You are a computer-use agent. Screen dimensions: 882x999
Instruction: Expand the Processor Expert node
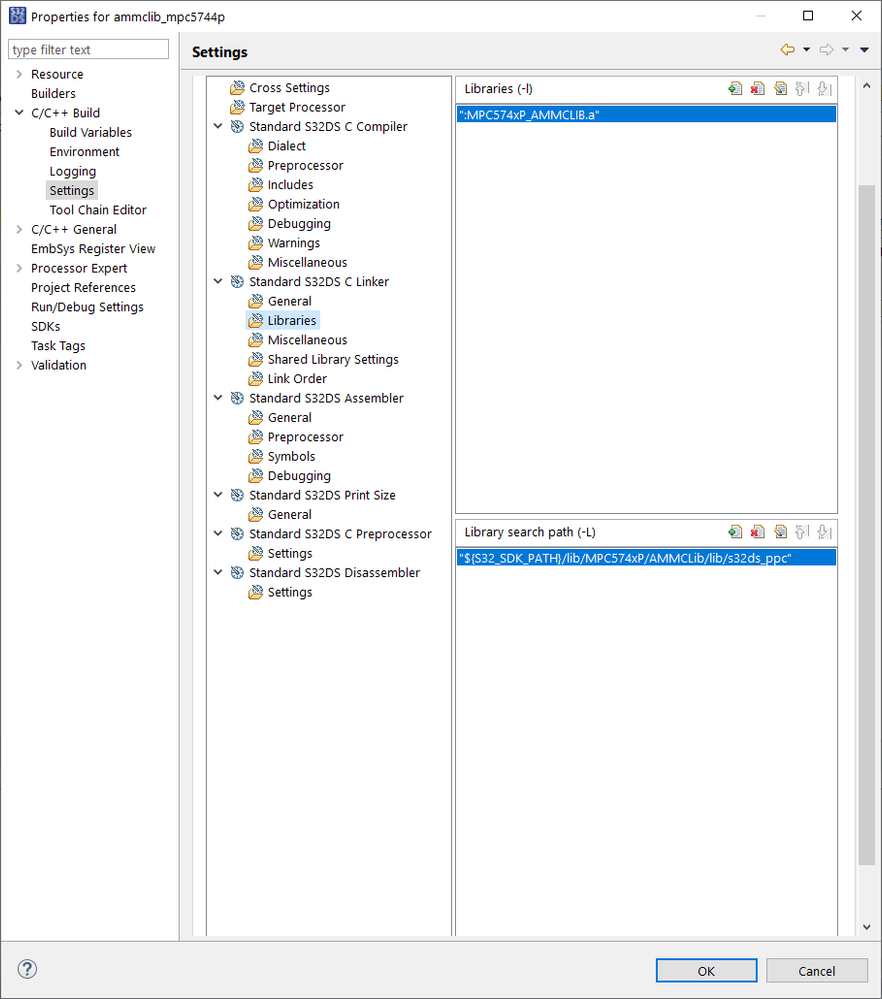pos(19,268)
